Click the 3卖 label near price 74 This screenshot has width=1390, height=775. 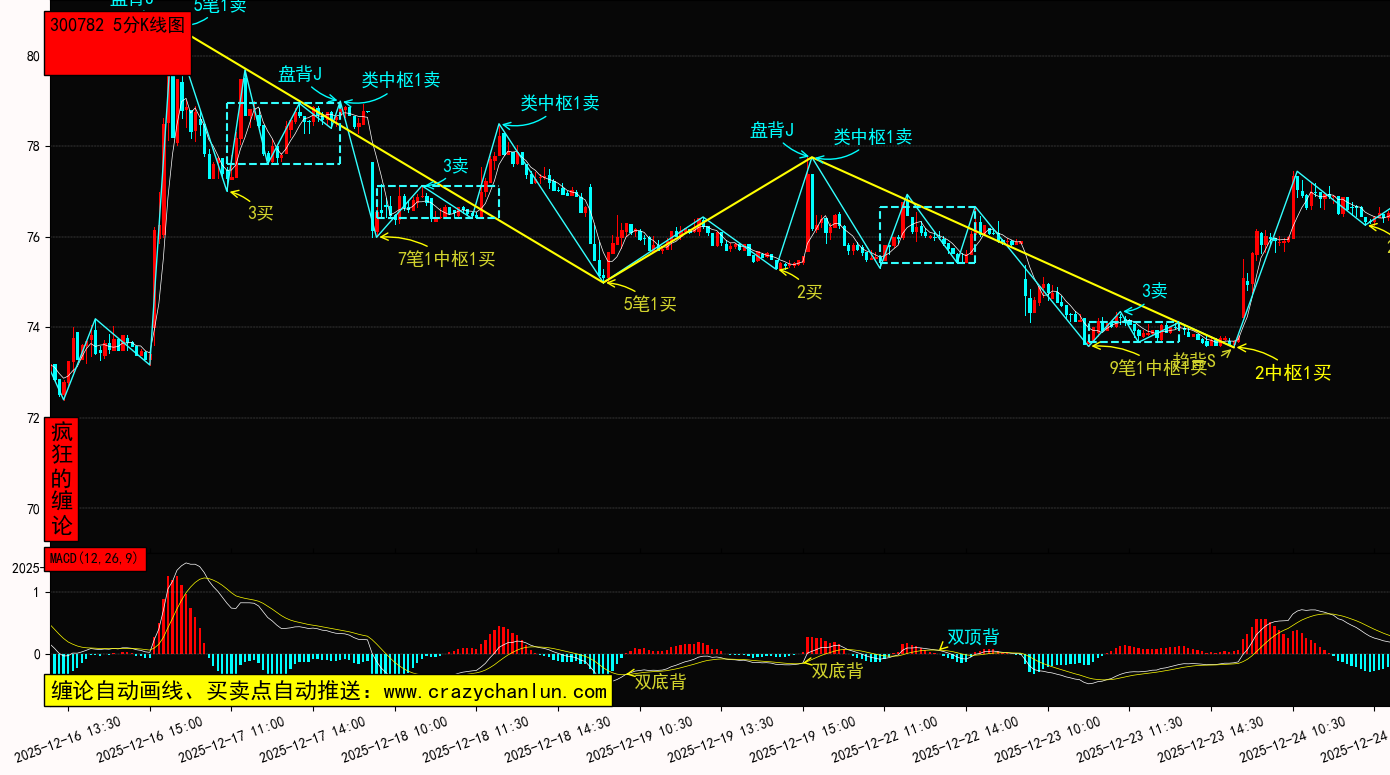[x=1154, y=291]
